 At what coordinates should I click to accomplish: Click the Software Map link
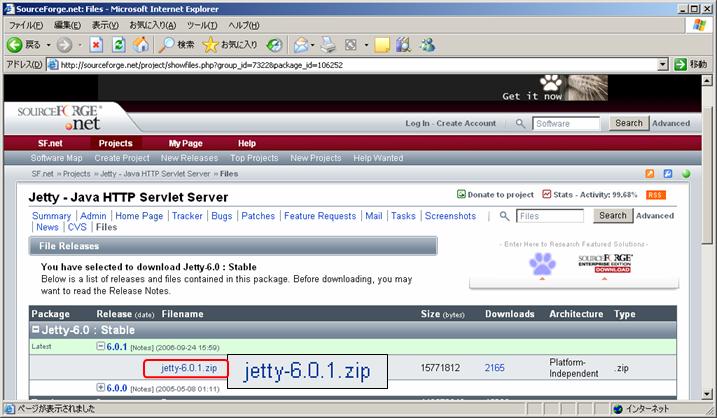[x=56, y=158]
